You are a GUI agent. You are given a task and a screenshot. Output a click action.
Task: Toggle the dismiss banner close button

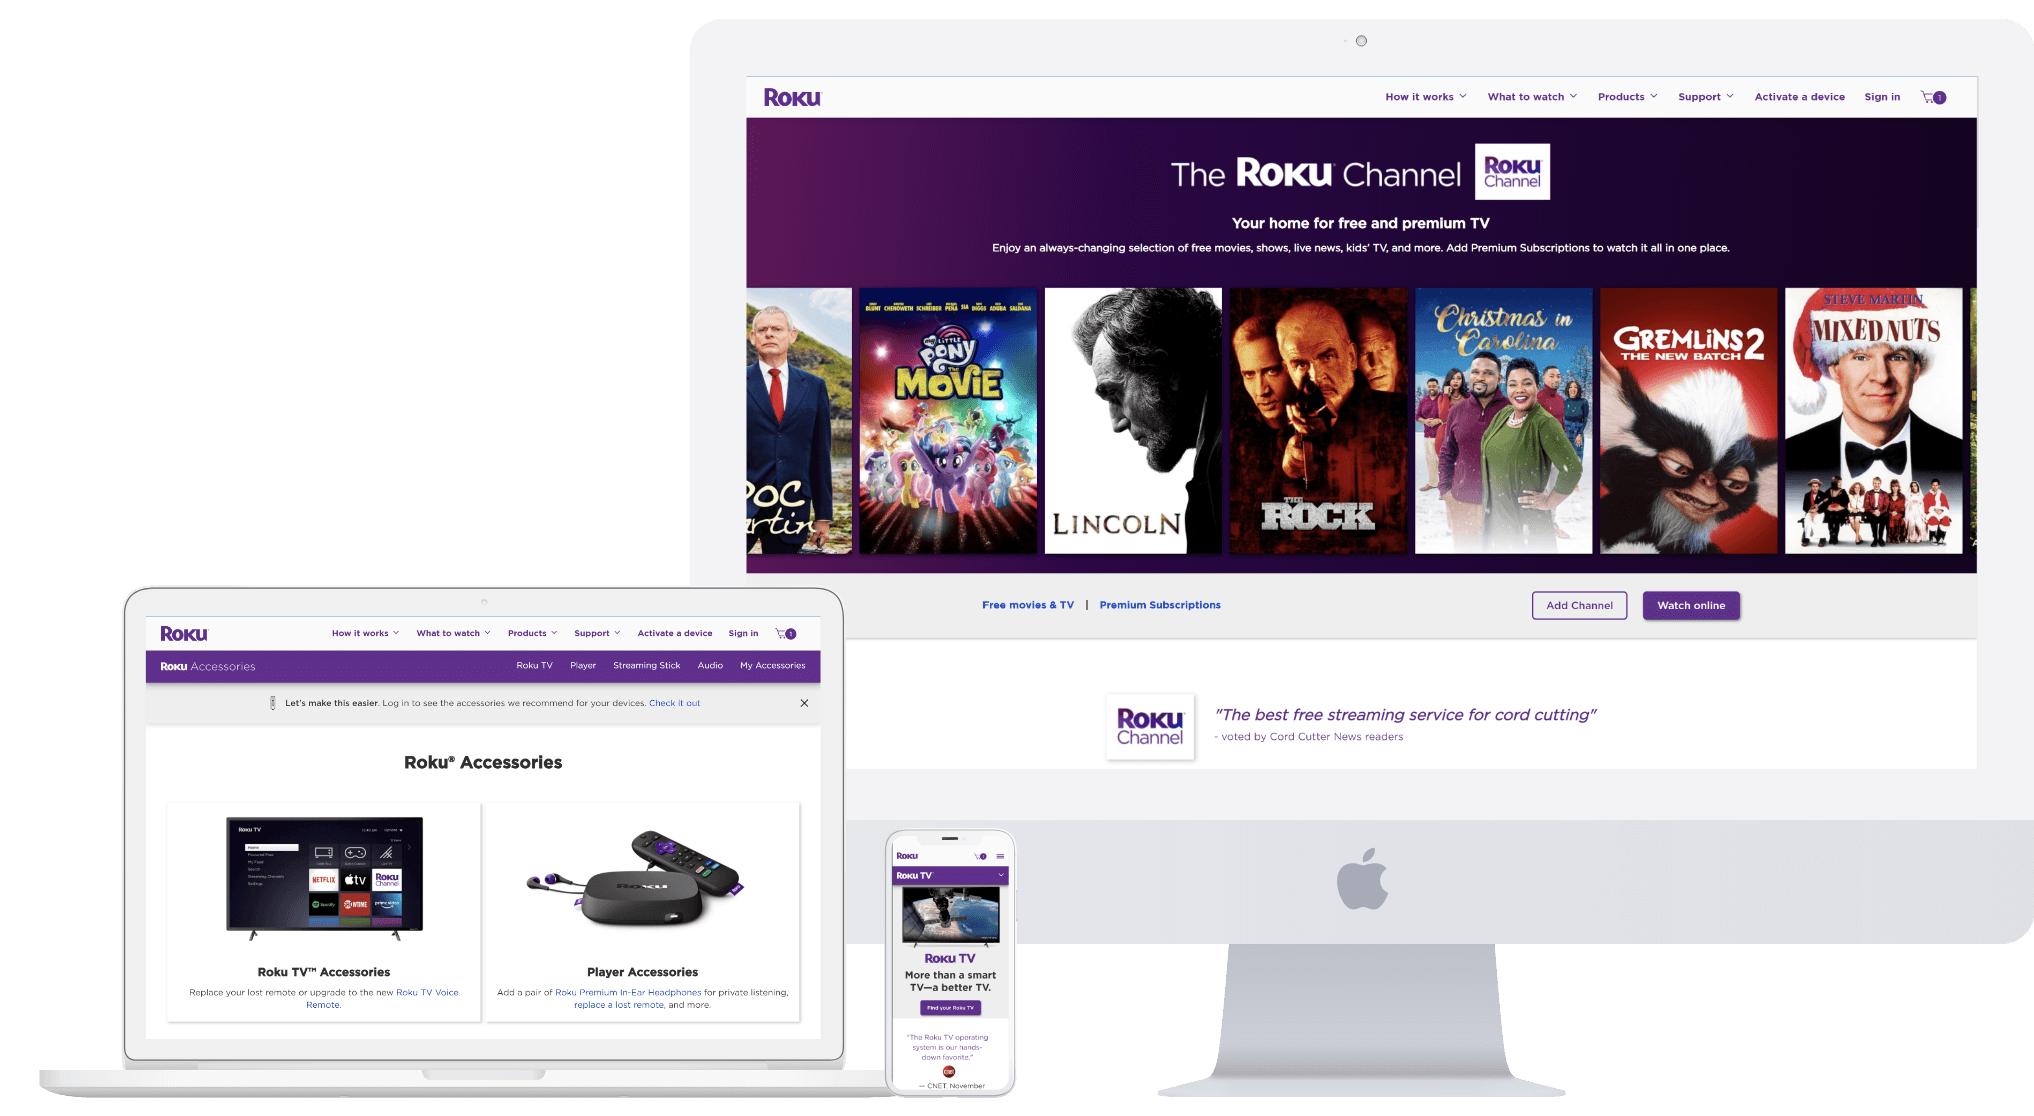coord(803,701)
